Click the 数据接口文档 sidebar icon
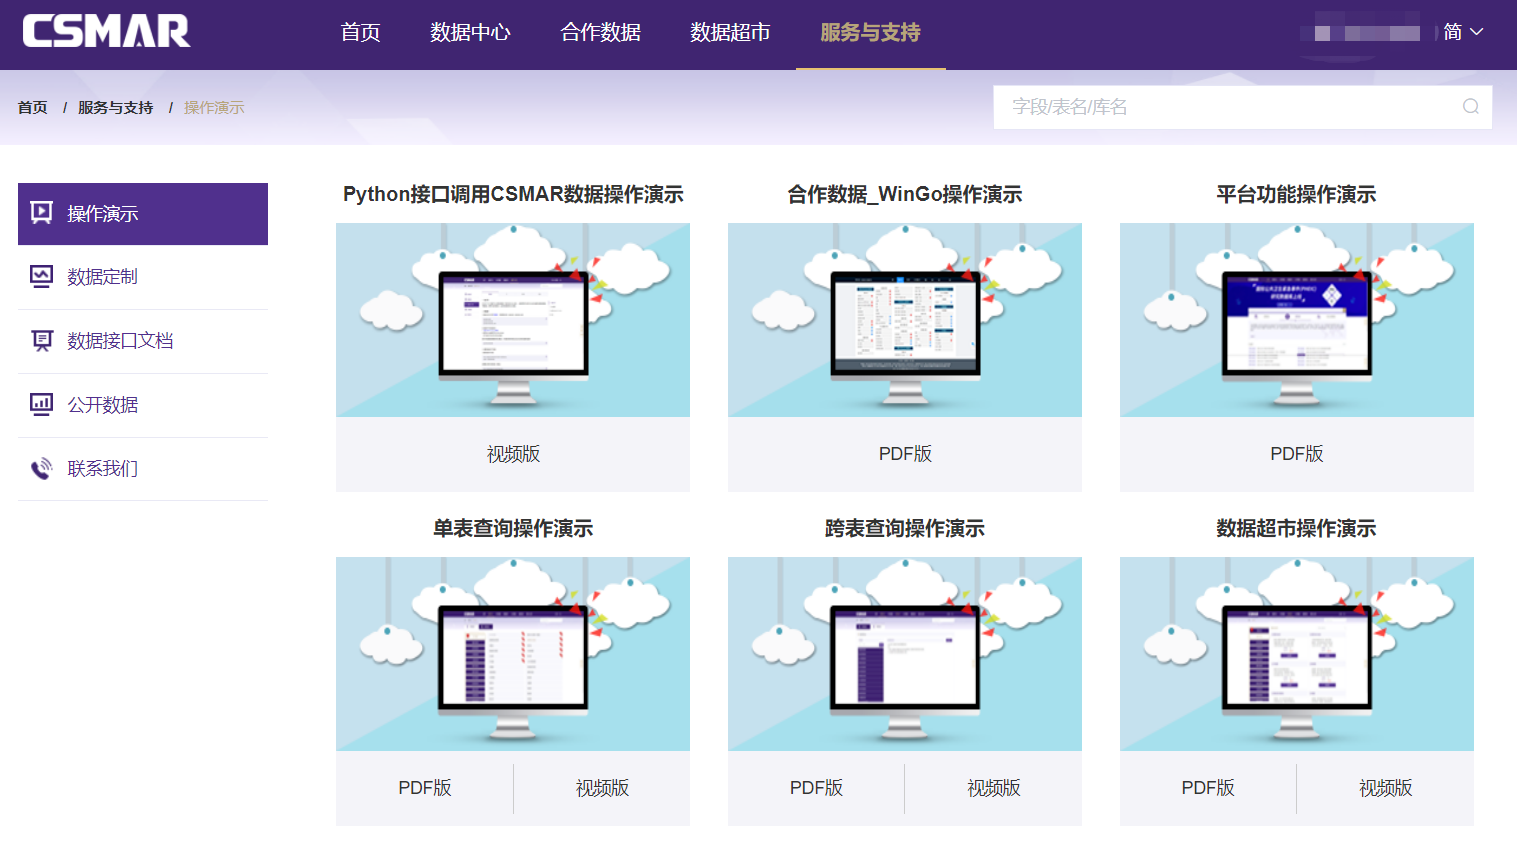The width and height of the screenshot is (1517, 858). [x=41, y=341]
